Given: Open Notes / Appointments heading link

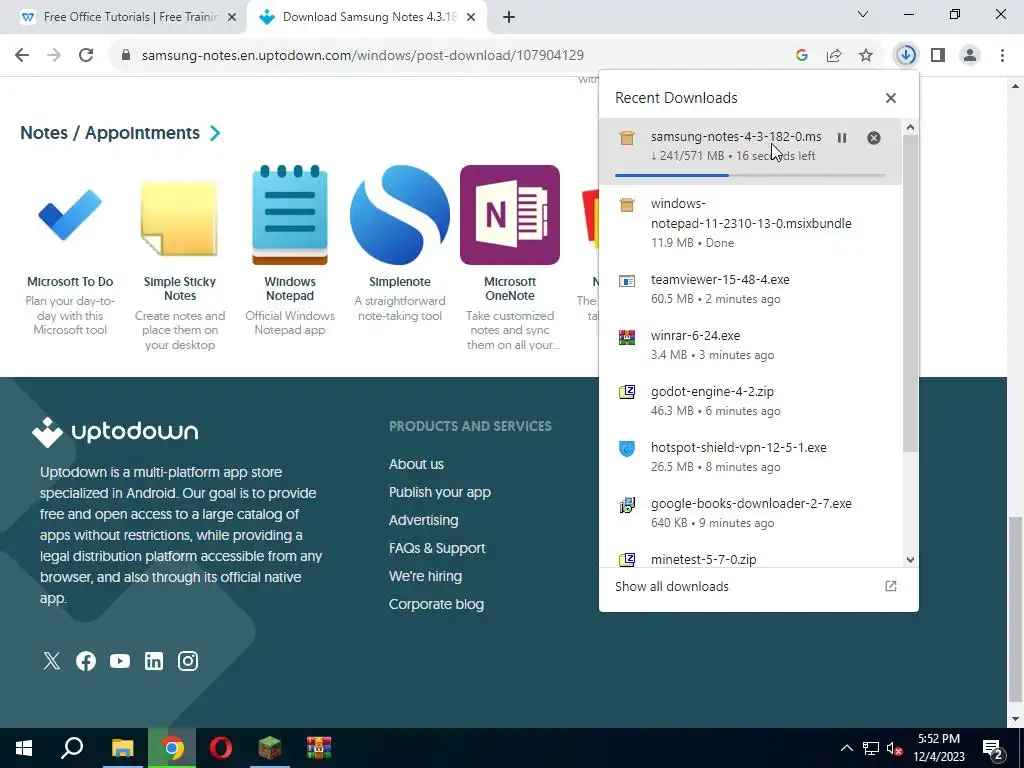Looking at the screenshot, I should tap(110, 133).
